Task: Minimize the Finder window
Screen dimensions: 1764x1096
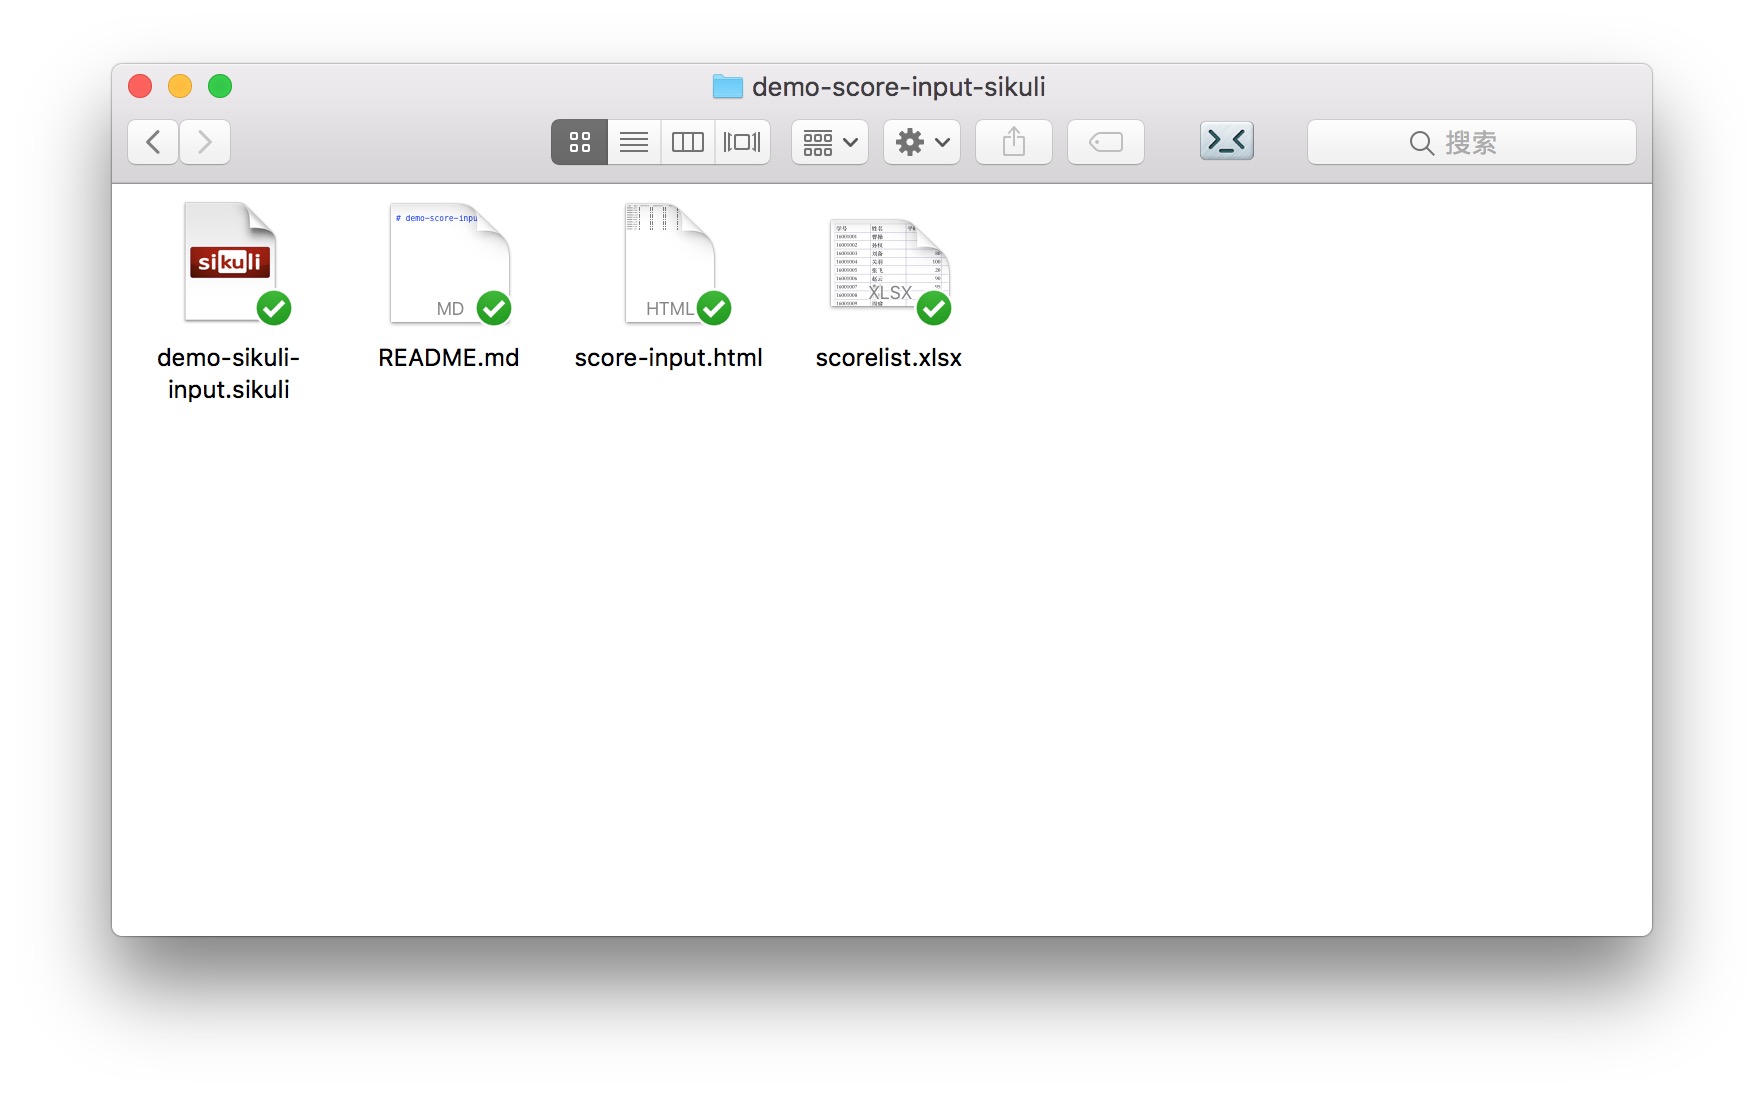Action: point(180,86)
